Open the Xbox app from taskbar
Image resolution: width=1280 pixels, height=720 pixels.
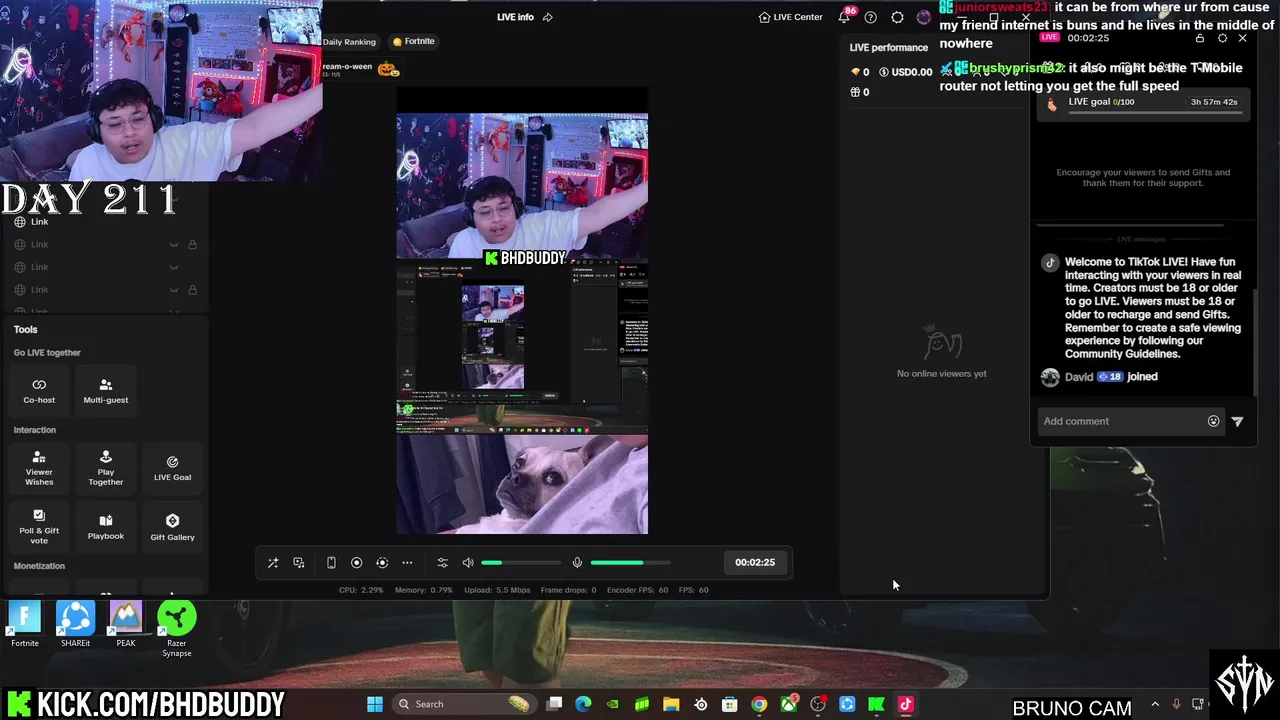(x=789, y=704)
